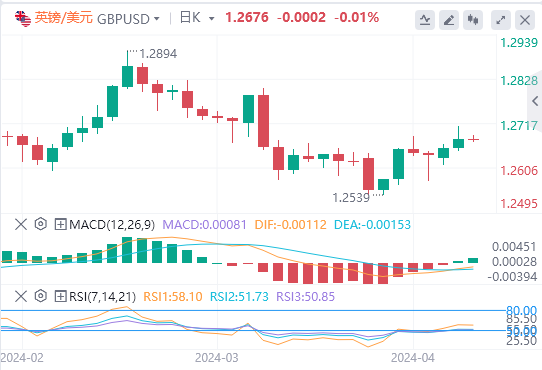
Task: Click the 0.00451 MACD axis label
Action: click(x=514, y=247)
